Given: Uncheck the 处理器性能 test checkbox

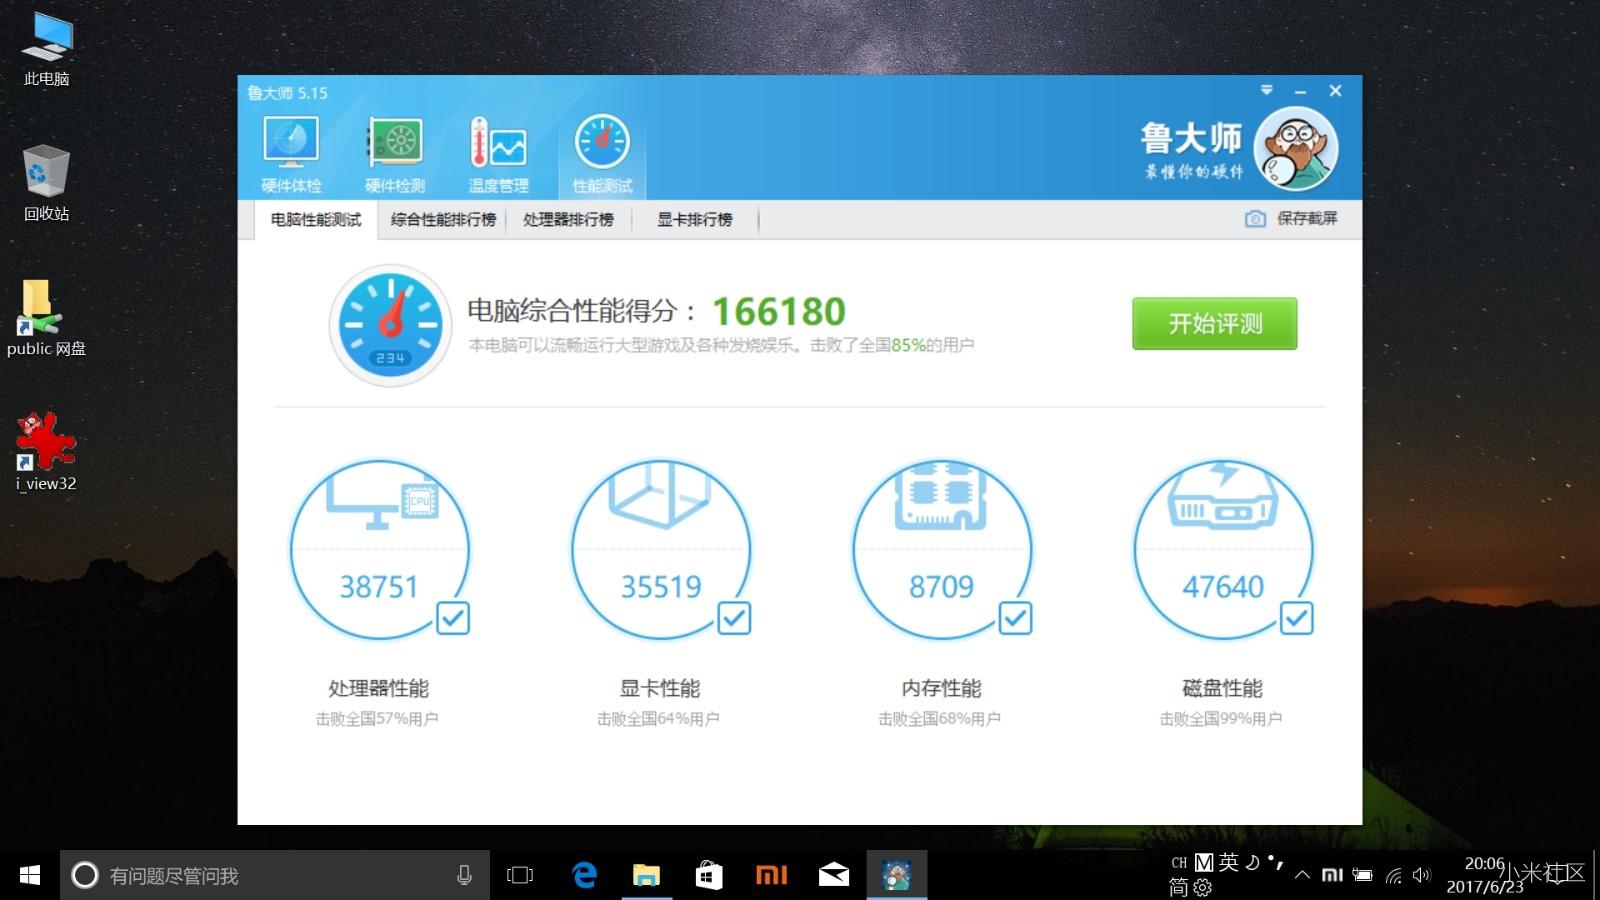Looking at the screenshot, I should (453, 618).
